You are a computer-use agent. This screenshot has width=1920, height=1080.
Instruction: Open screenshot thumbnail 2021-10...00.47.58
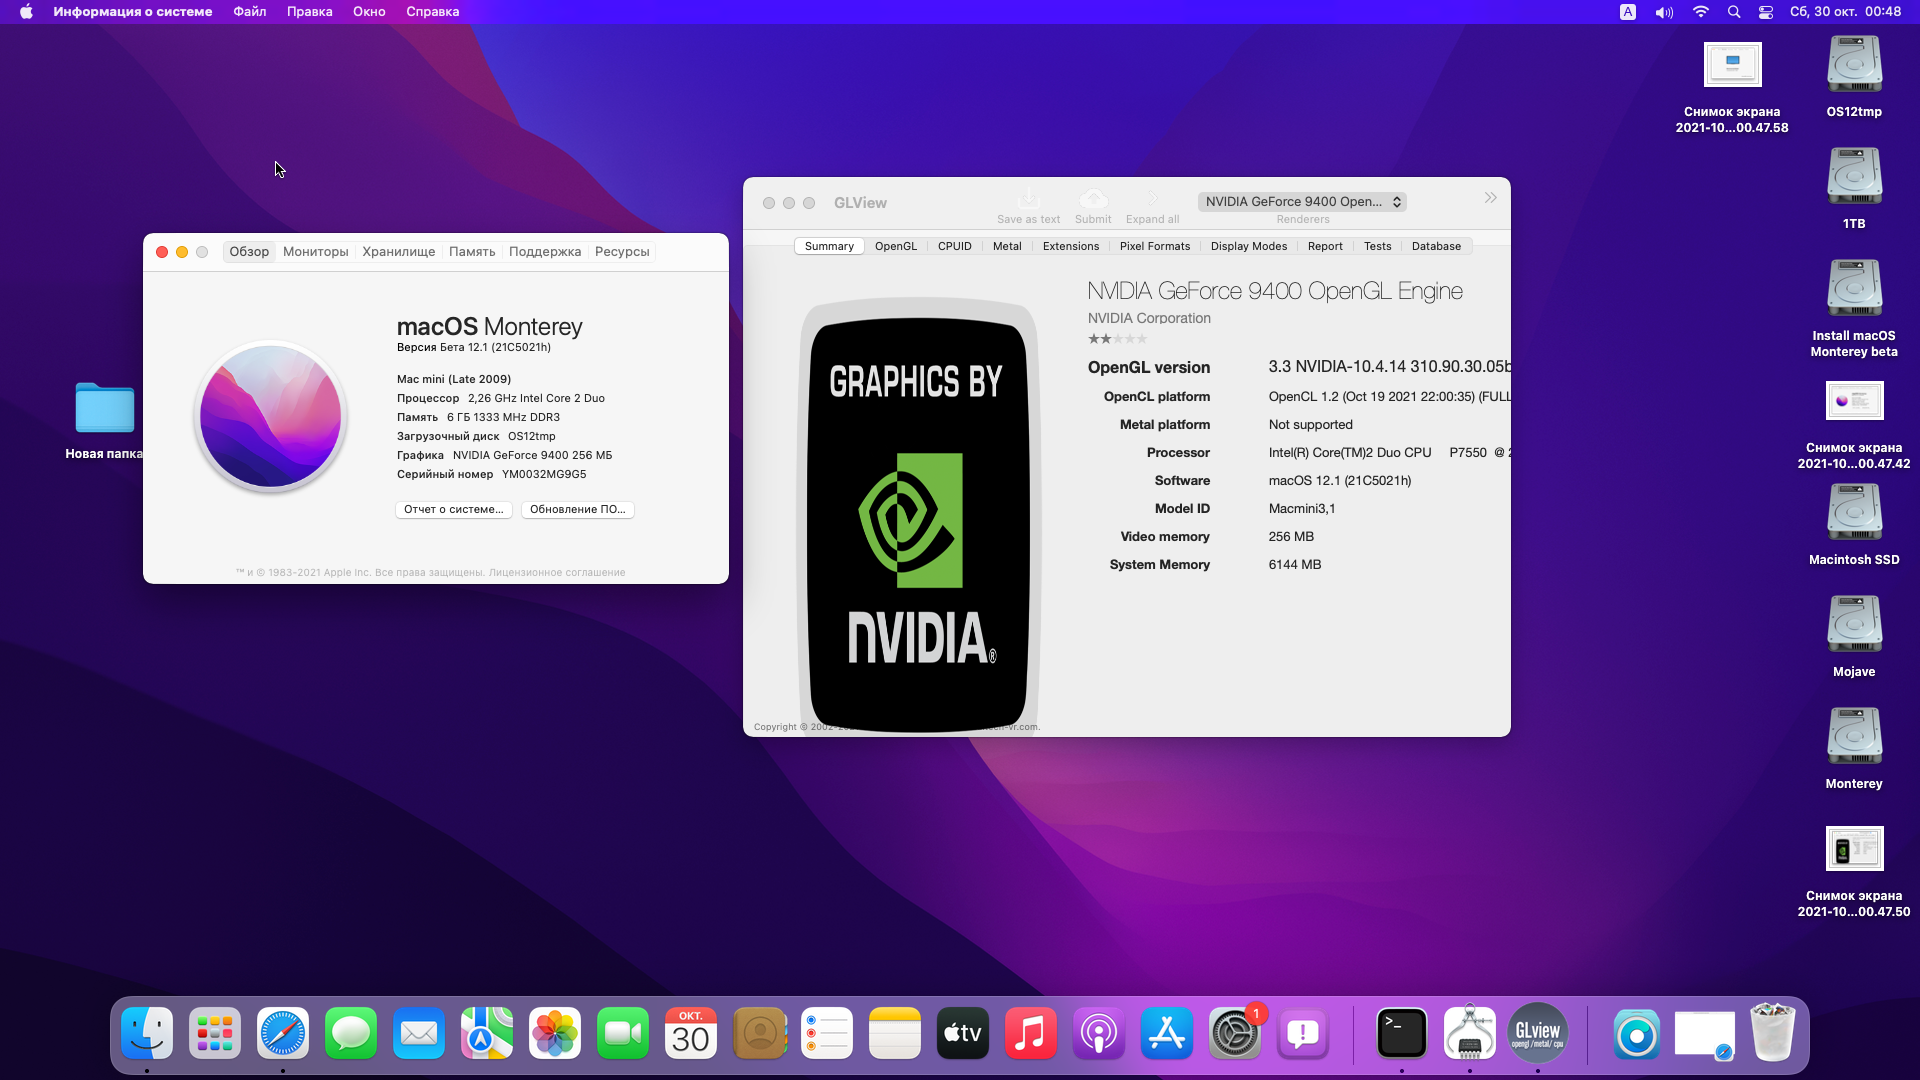click(1732, 66)
